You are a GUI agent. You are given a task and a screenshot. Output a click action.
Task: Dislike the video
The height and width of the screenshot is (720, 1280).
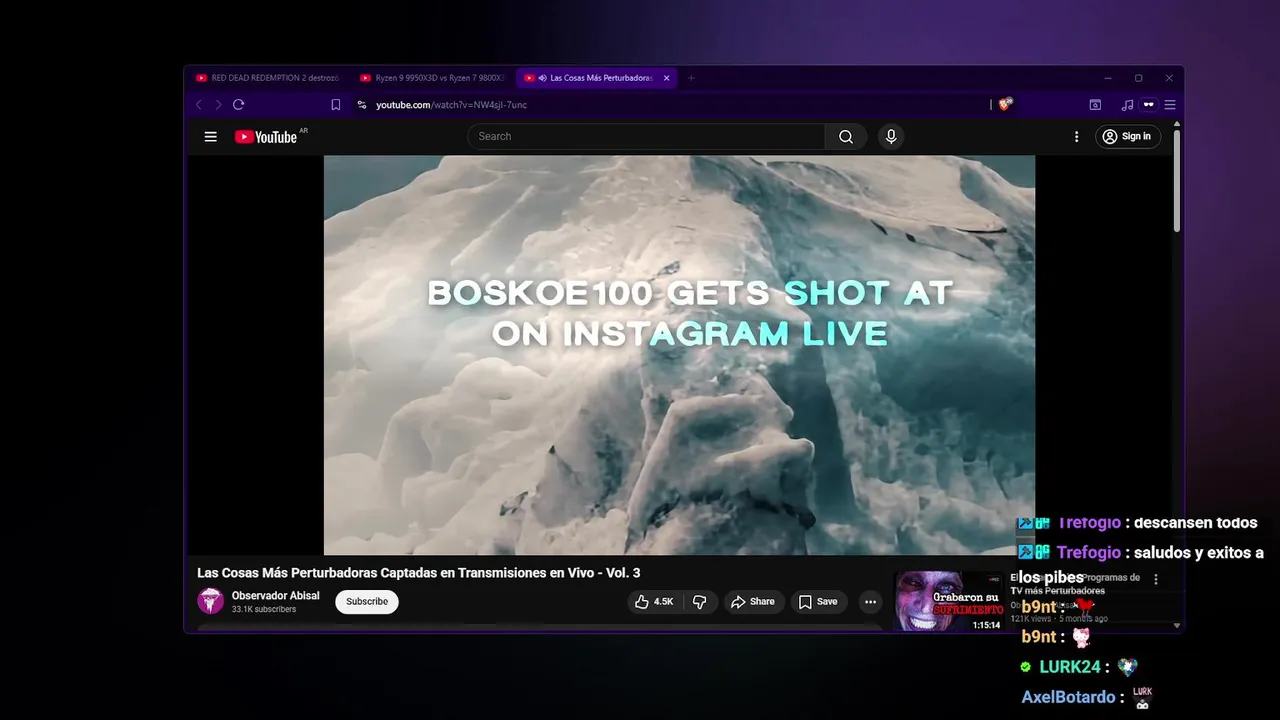[x=700, y=602]
